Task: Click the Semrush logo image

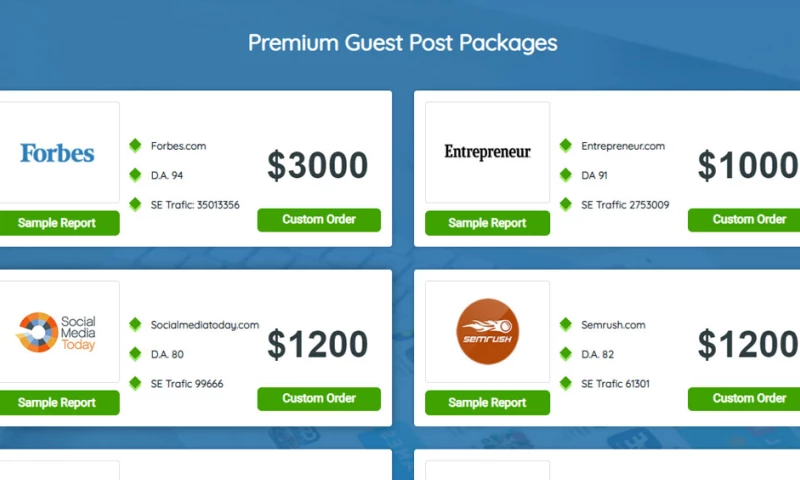Action: pyautogui.click(x=487, y=332)
